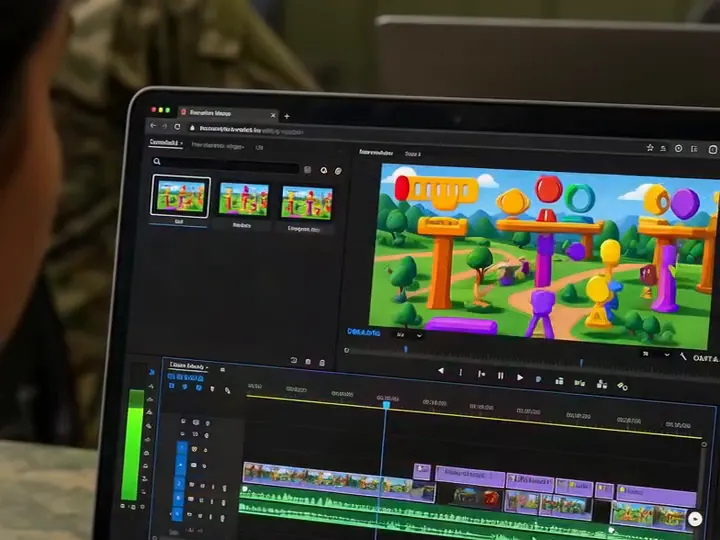The width and height of the screenshot is (720, 540).
Task: Click the yellow work area bar on the timeline ruler
Action: [473, 416]
